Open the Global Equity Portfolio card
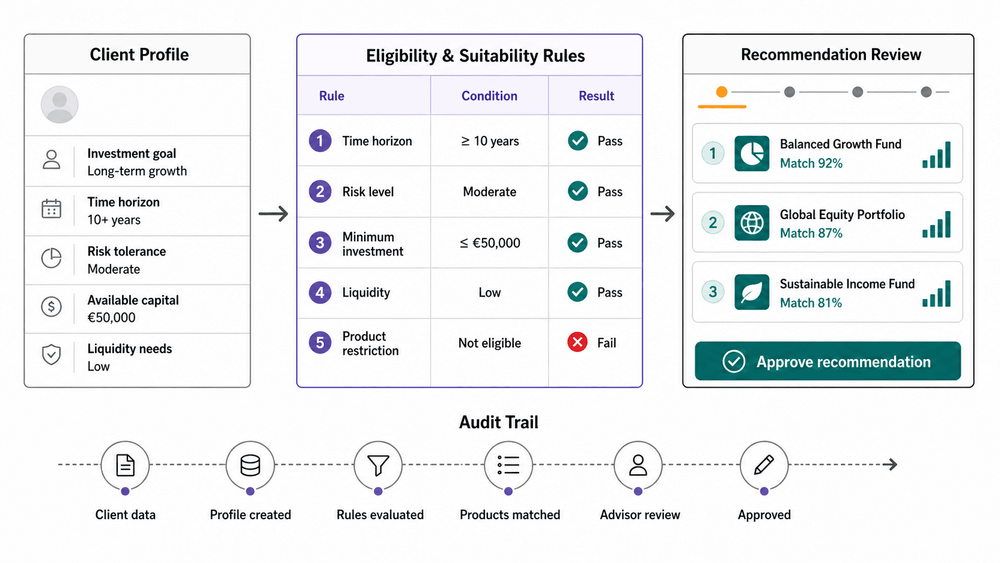This screenshot has height=563, width=1000. pyautogui.click(x=827, y=223)
